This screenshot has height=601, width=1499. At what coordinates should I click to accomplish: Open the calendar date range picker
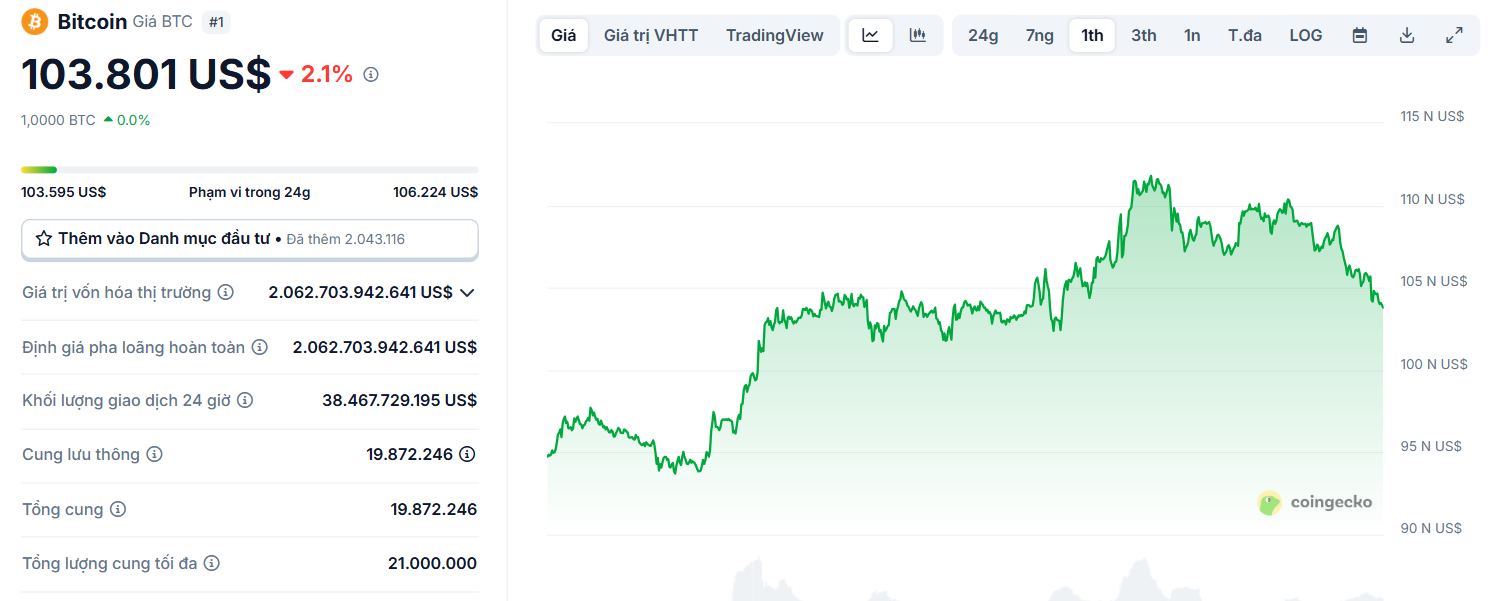pos(1360,36)
